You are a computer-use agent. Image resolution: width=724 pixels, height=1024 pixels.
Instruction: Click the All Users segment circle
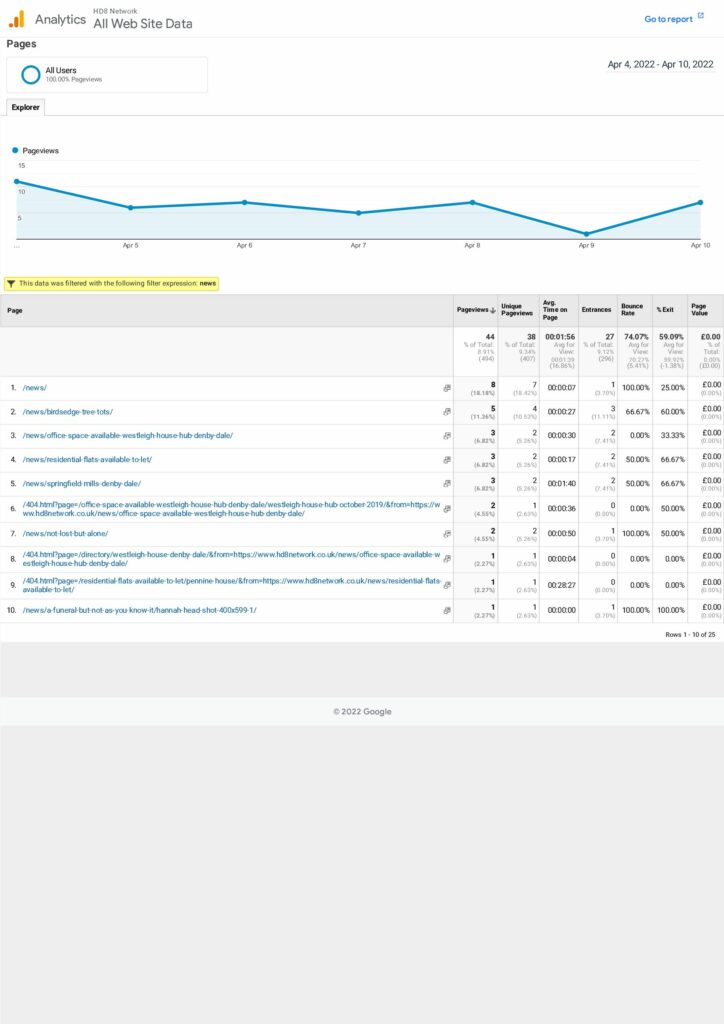(x=31, y=74)
